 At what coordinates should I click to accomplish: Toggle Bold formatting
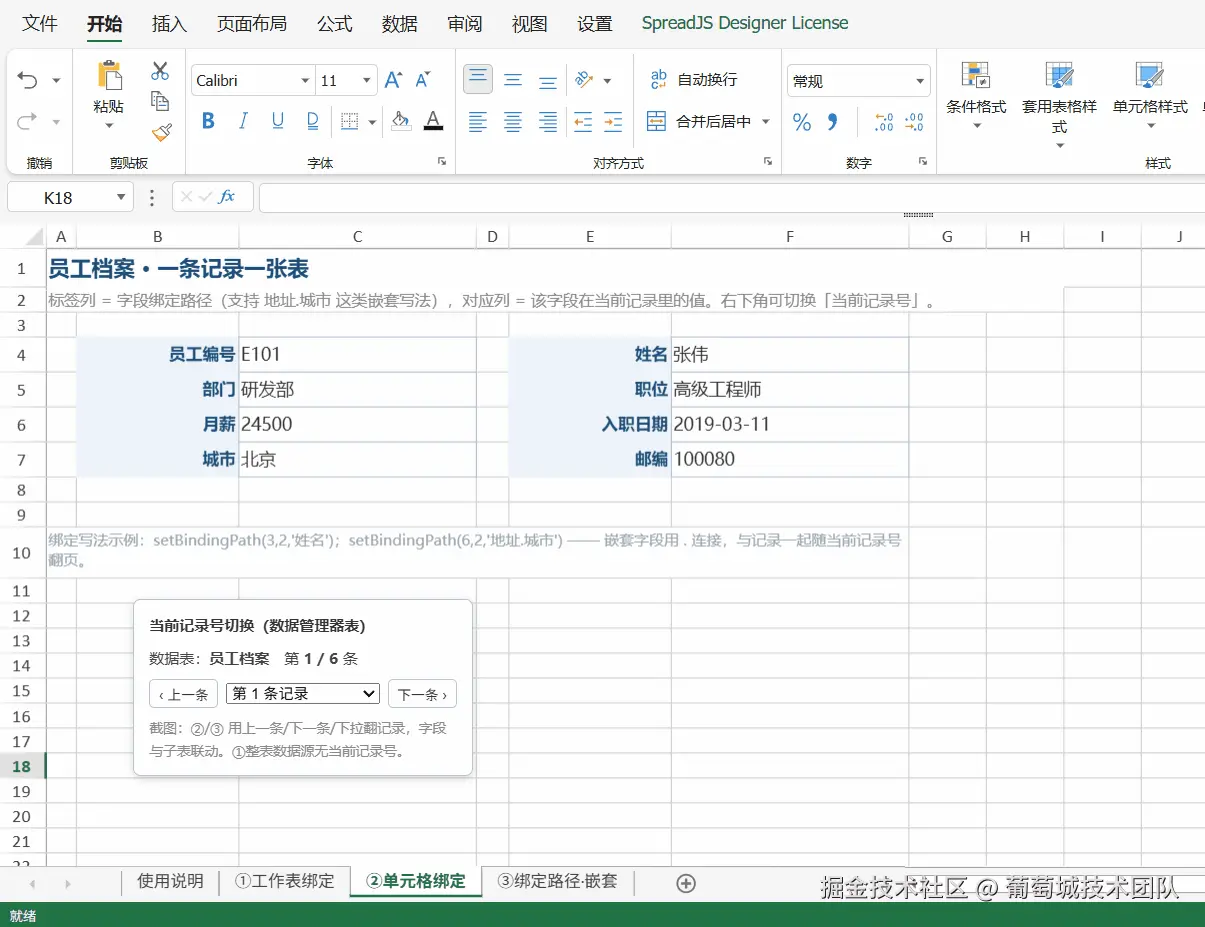[208, 121]
